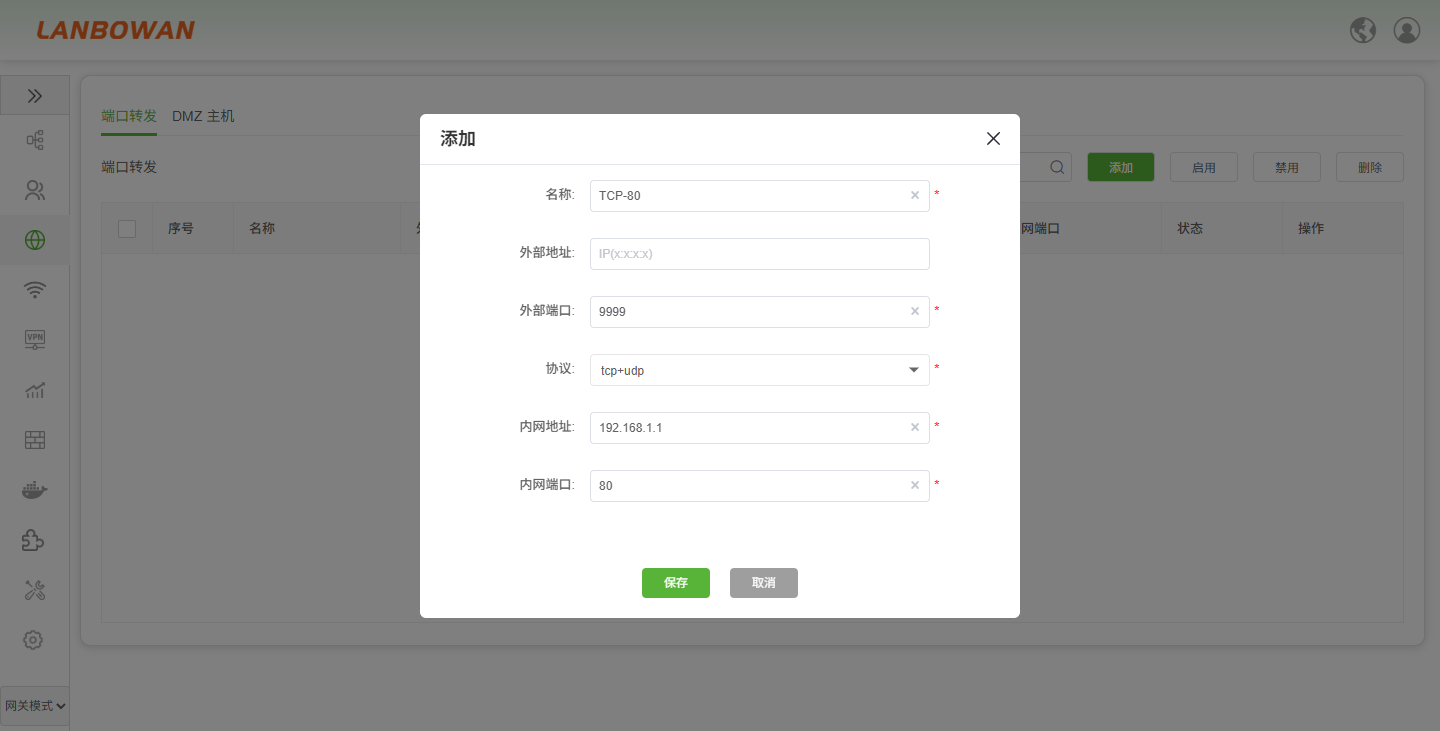Click the 状态 column header
This screenshot has height=731, width=1440.
tap(1190, 228)
